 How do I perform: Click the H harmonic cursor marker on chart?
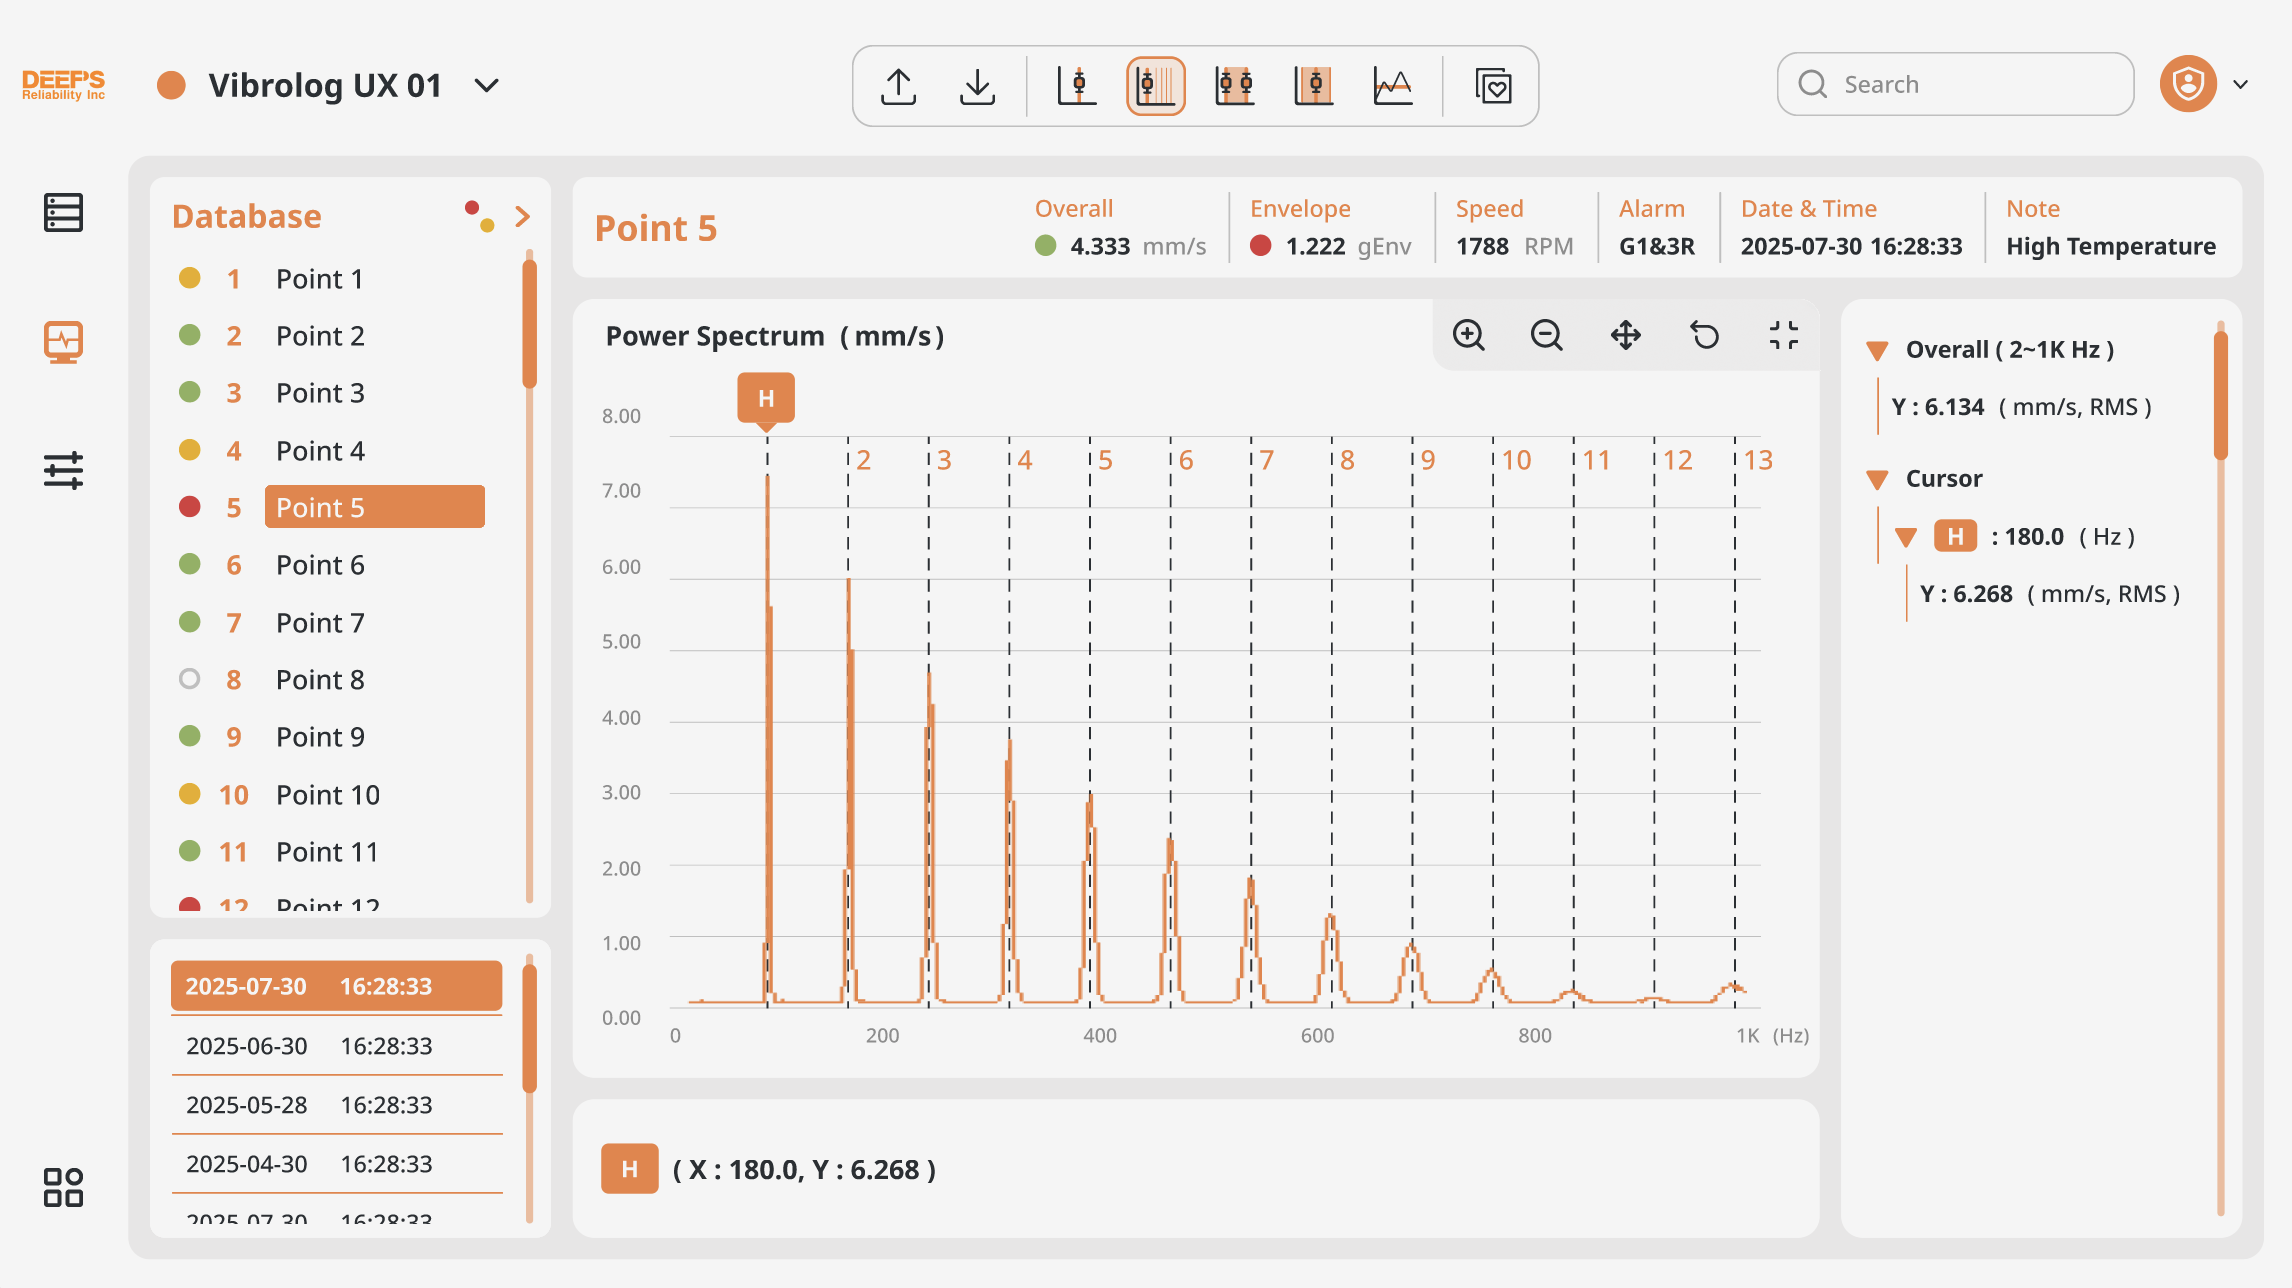(766, 399)
